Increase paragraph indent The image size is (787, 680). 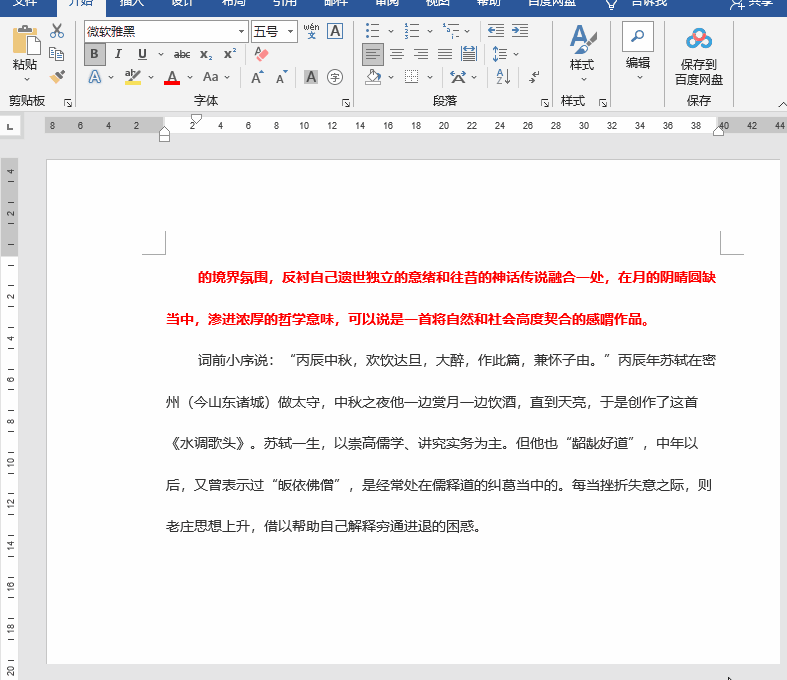[520, 31]
